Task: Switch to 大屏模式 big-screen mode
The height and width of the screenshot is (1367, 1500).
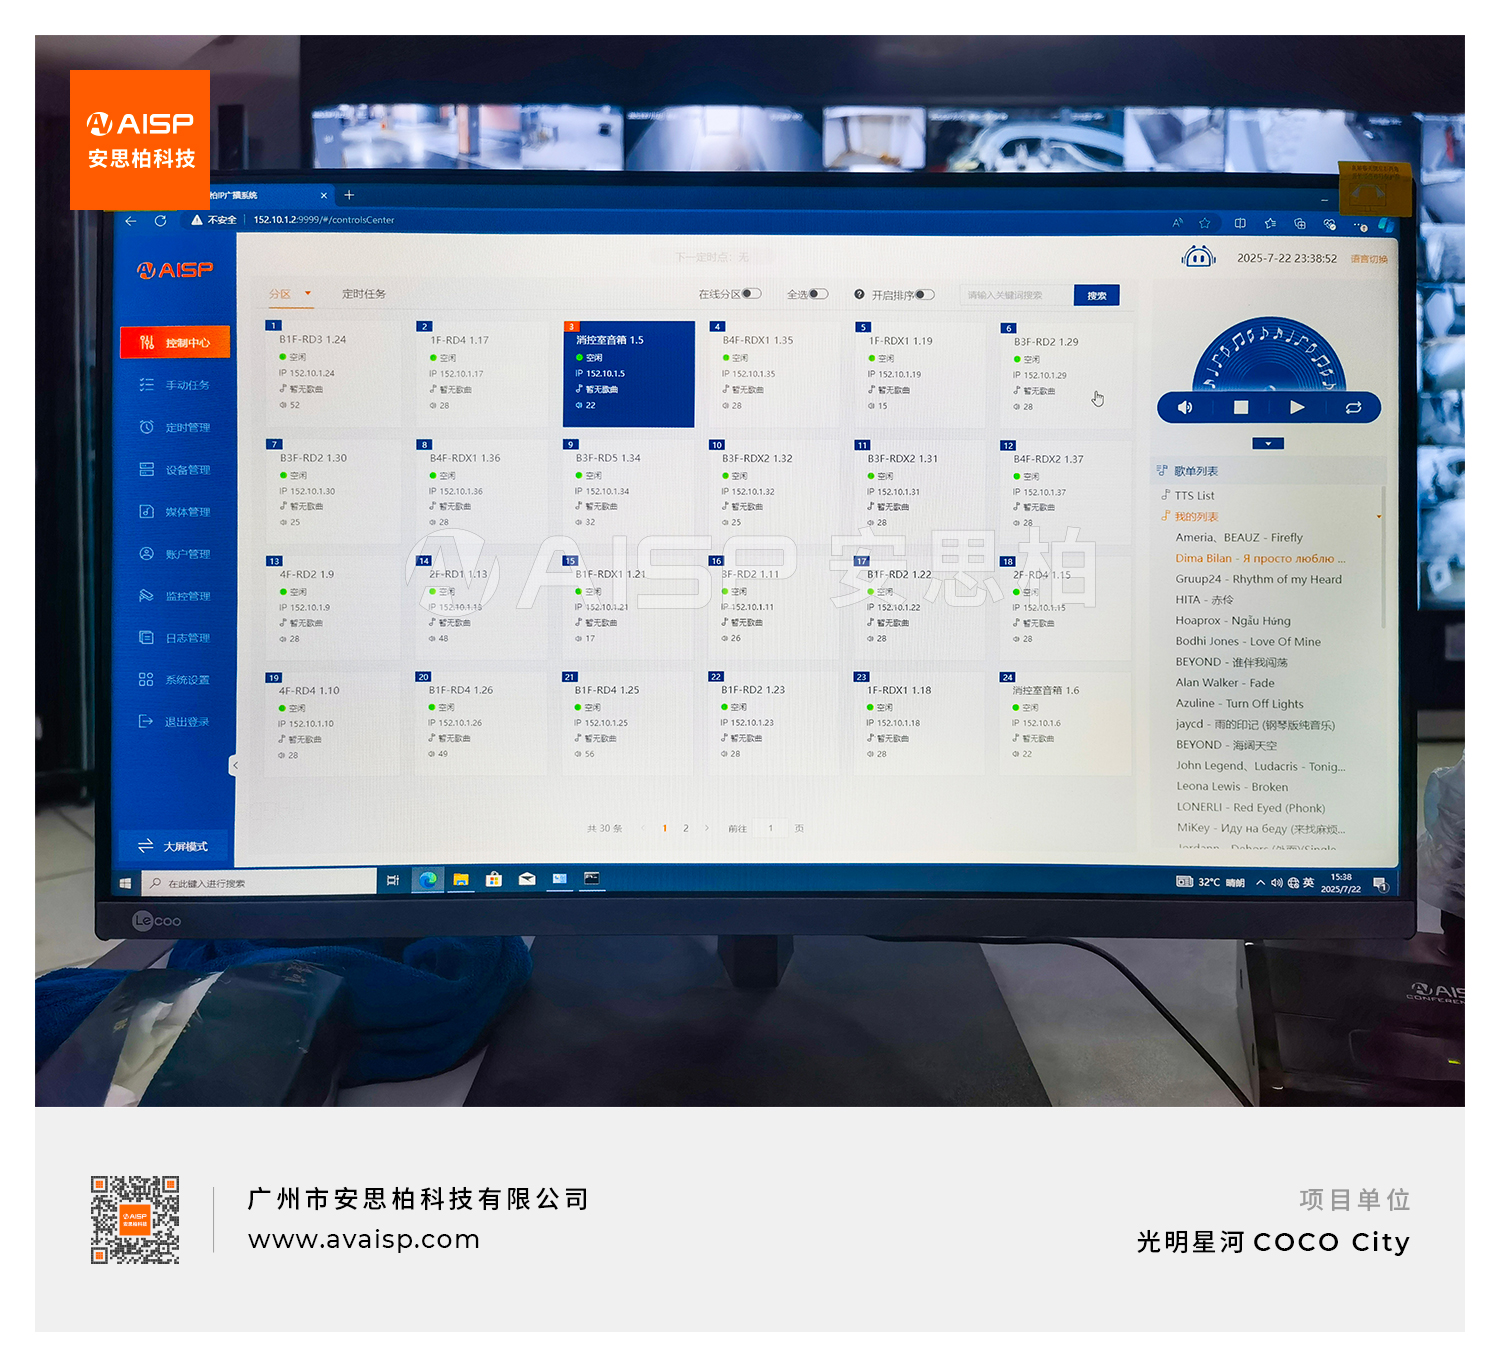Action: [173, 846]
